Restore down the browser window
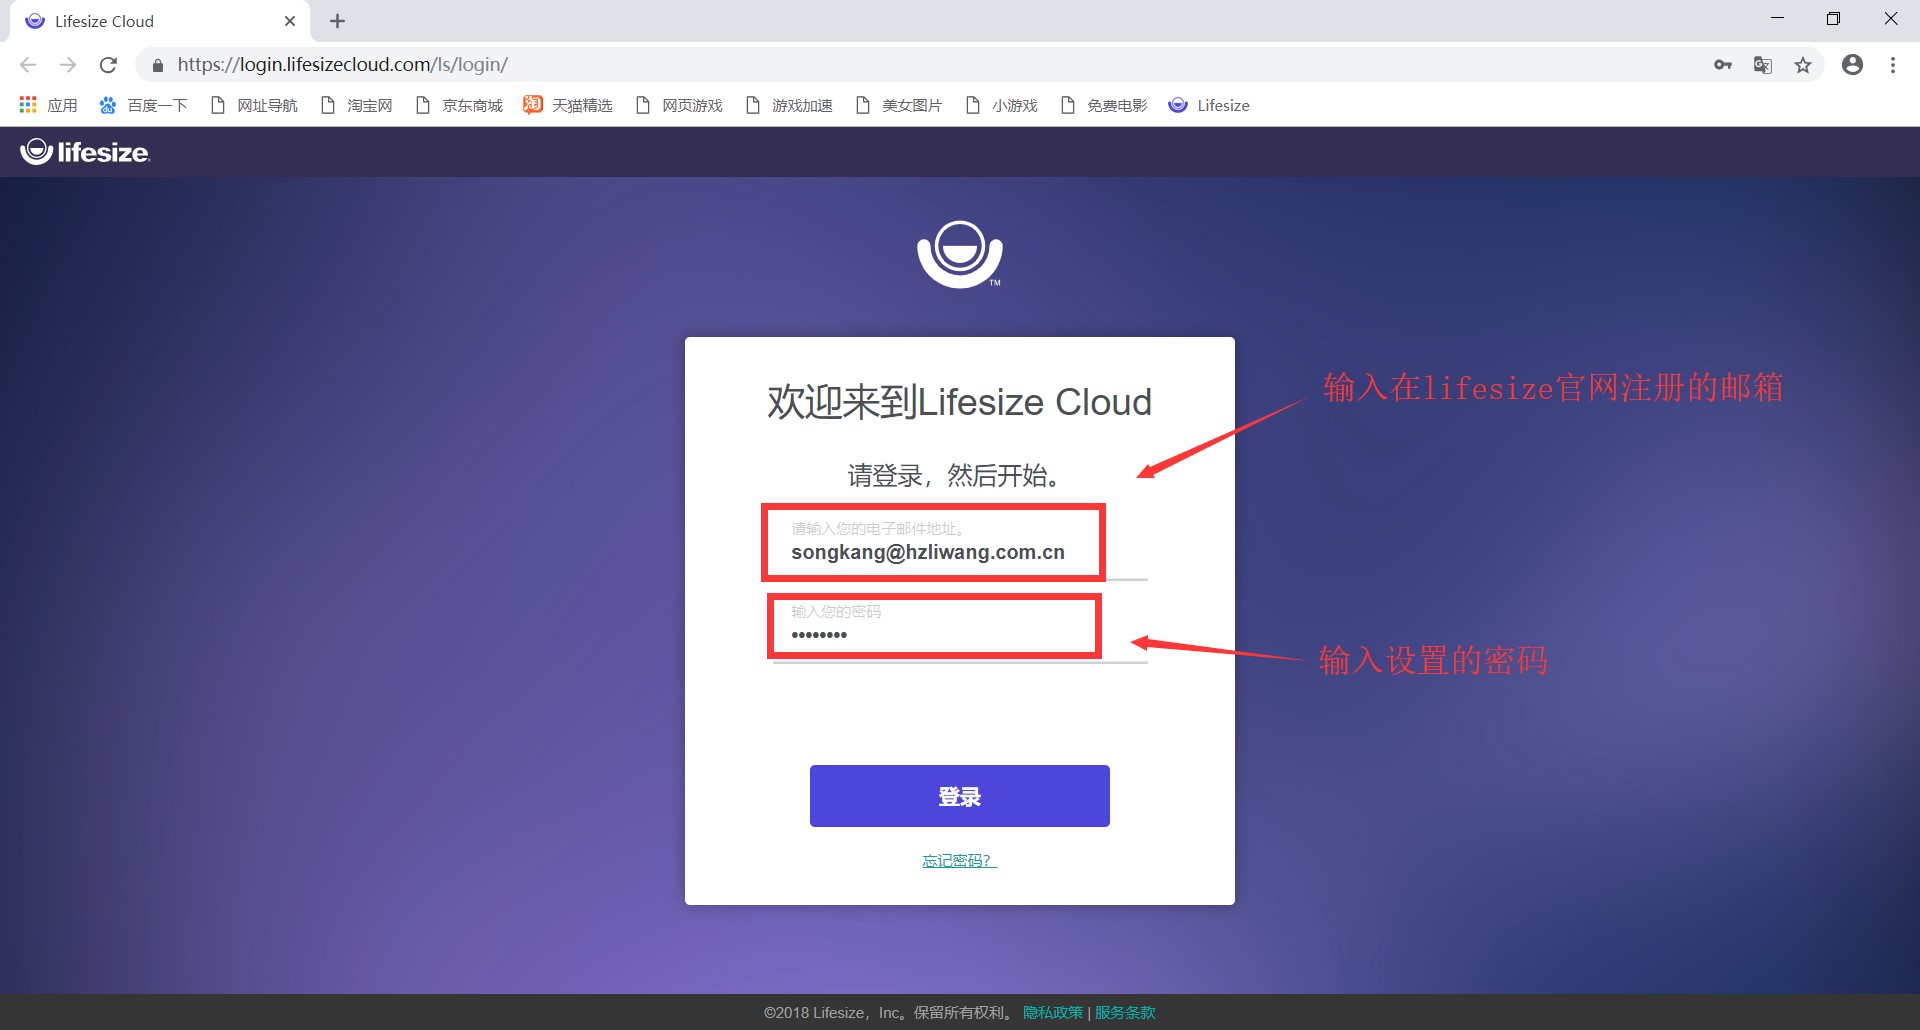The height and width of the screenshot is (1030, 1920). pos(1833,18)
